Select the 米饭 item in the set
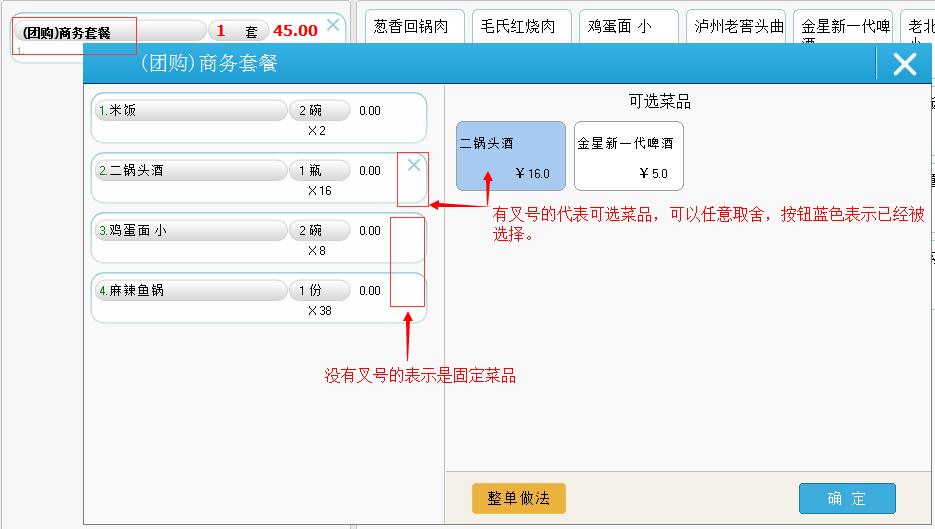Screen dimensions: 935x529 click(190, 111)
